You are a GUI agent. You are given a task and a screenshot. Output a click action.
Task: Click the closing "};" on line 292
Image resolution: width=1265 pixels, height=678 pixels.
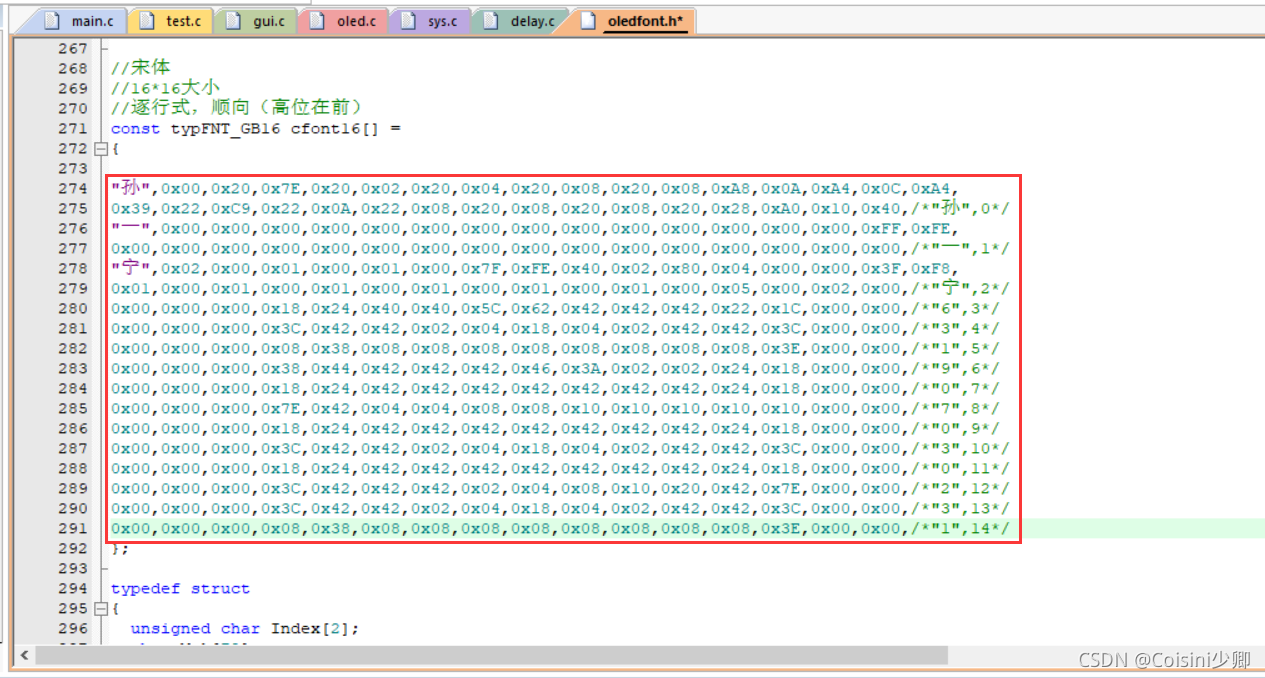tap(120, 548)
